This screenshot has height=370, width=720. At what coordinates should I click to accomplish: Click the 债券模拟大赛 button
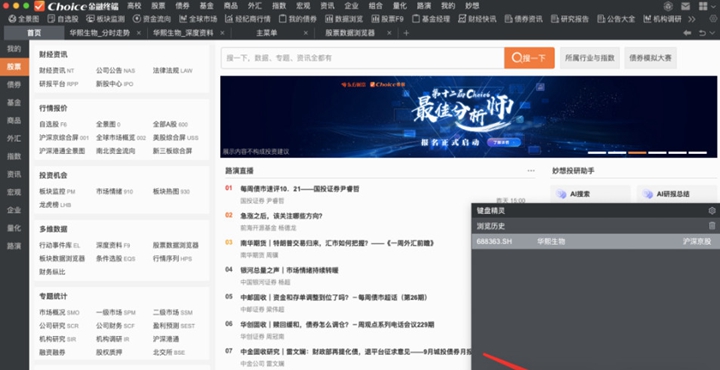(x=650, y=58)
